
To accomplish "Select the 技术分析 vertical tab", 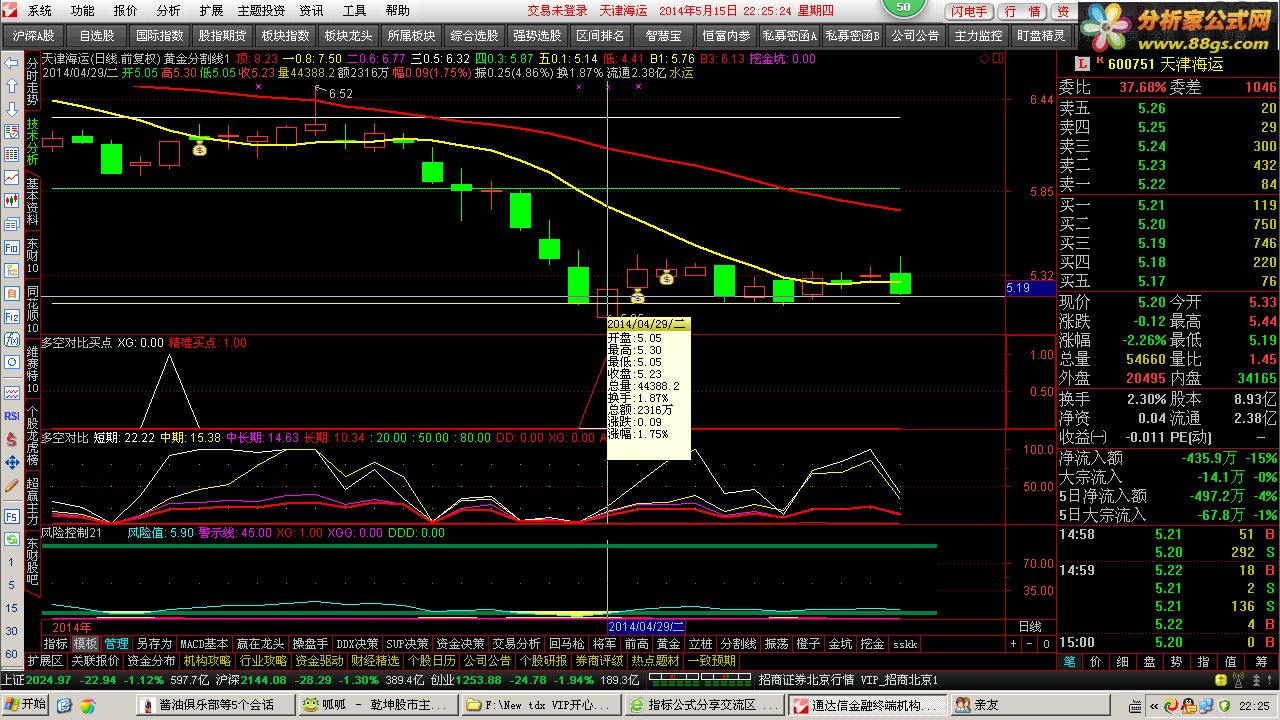I will click(32, 143).
